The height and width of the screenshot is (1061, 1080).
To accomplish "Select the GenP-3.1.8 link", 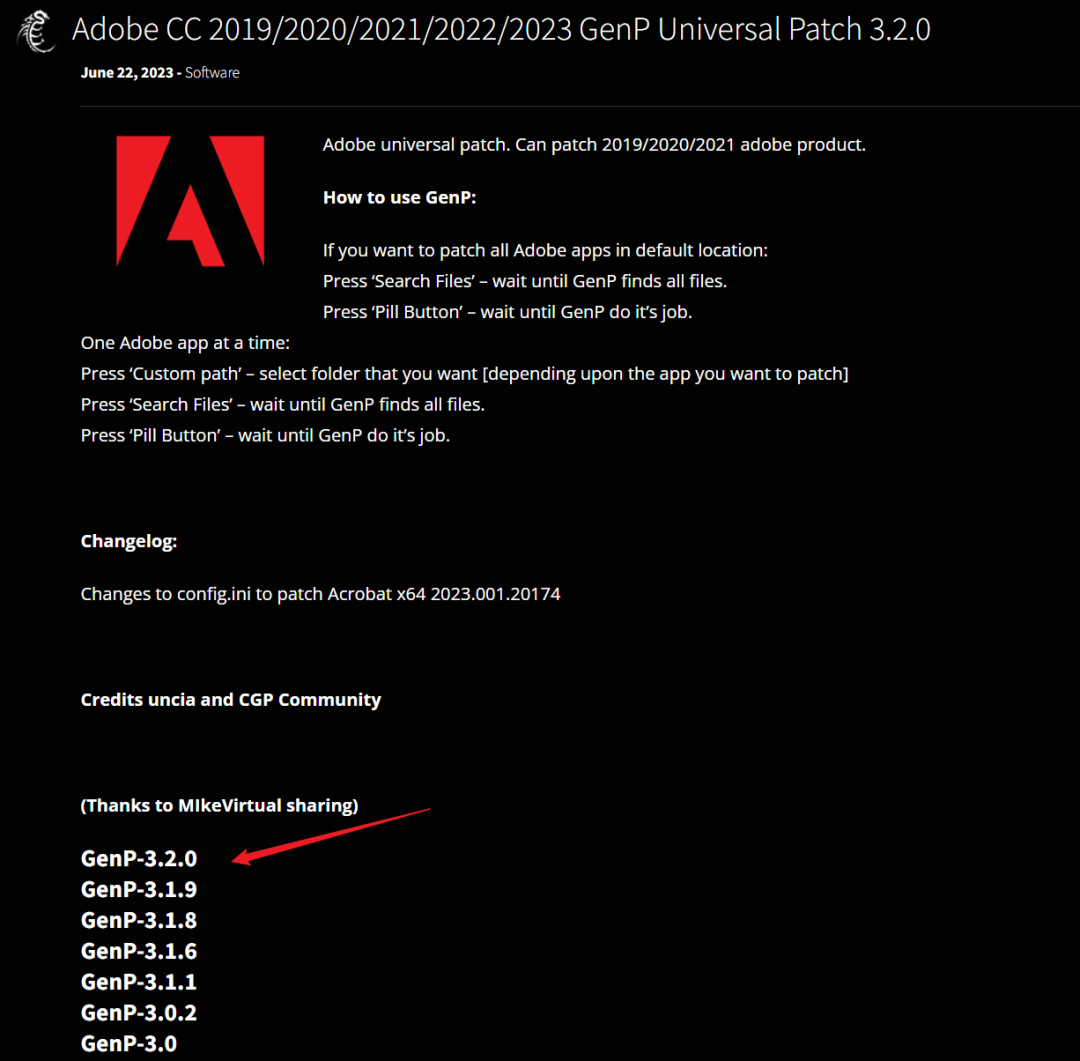I will [139, 920].
